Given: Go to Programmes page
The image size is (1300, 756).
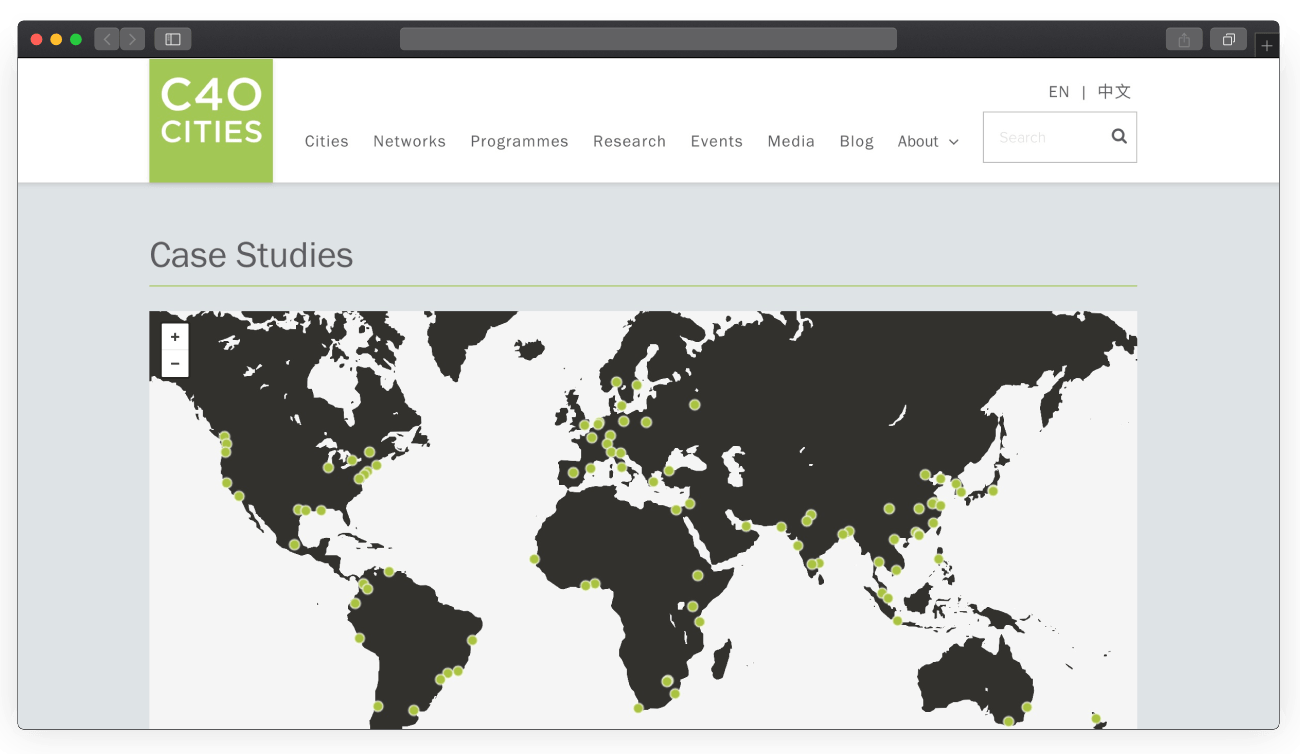Looking at the screenshot, I should 519,141.
